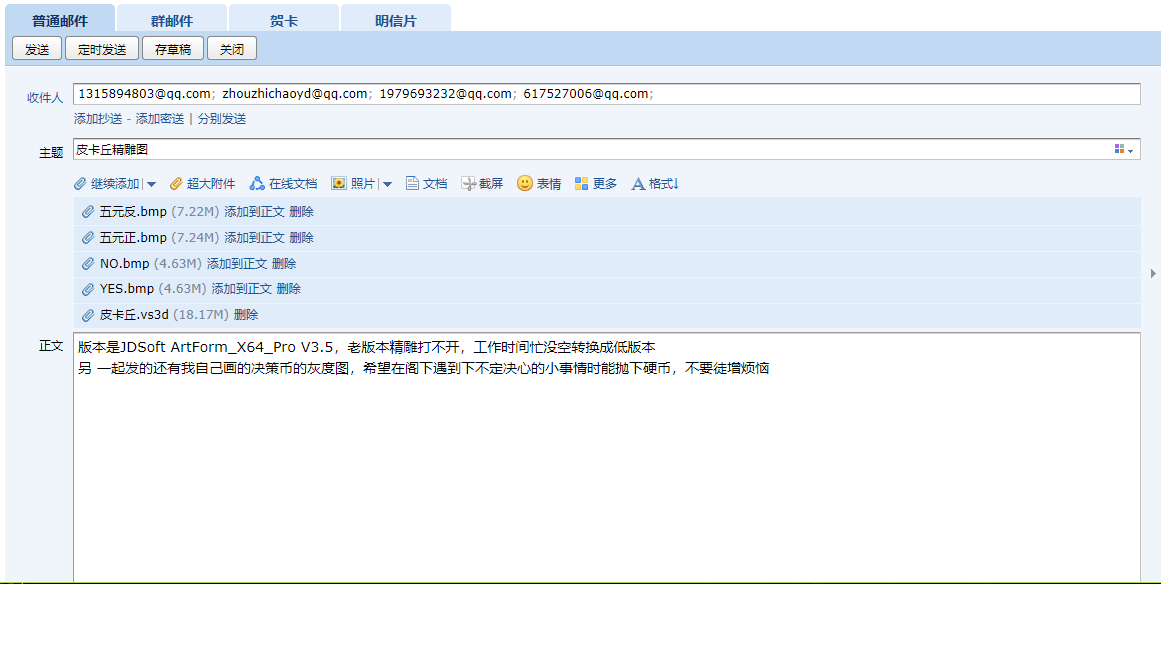Click the paperclip icon beside 五元正.bmp
Image resolution: width=1161 pixels, height=648 pixels.
click(87, 238)
